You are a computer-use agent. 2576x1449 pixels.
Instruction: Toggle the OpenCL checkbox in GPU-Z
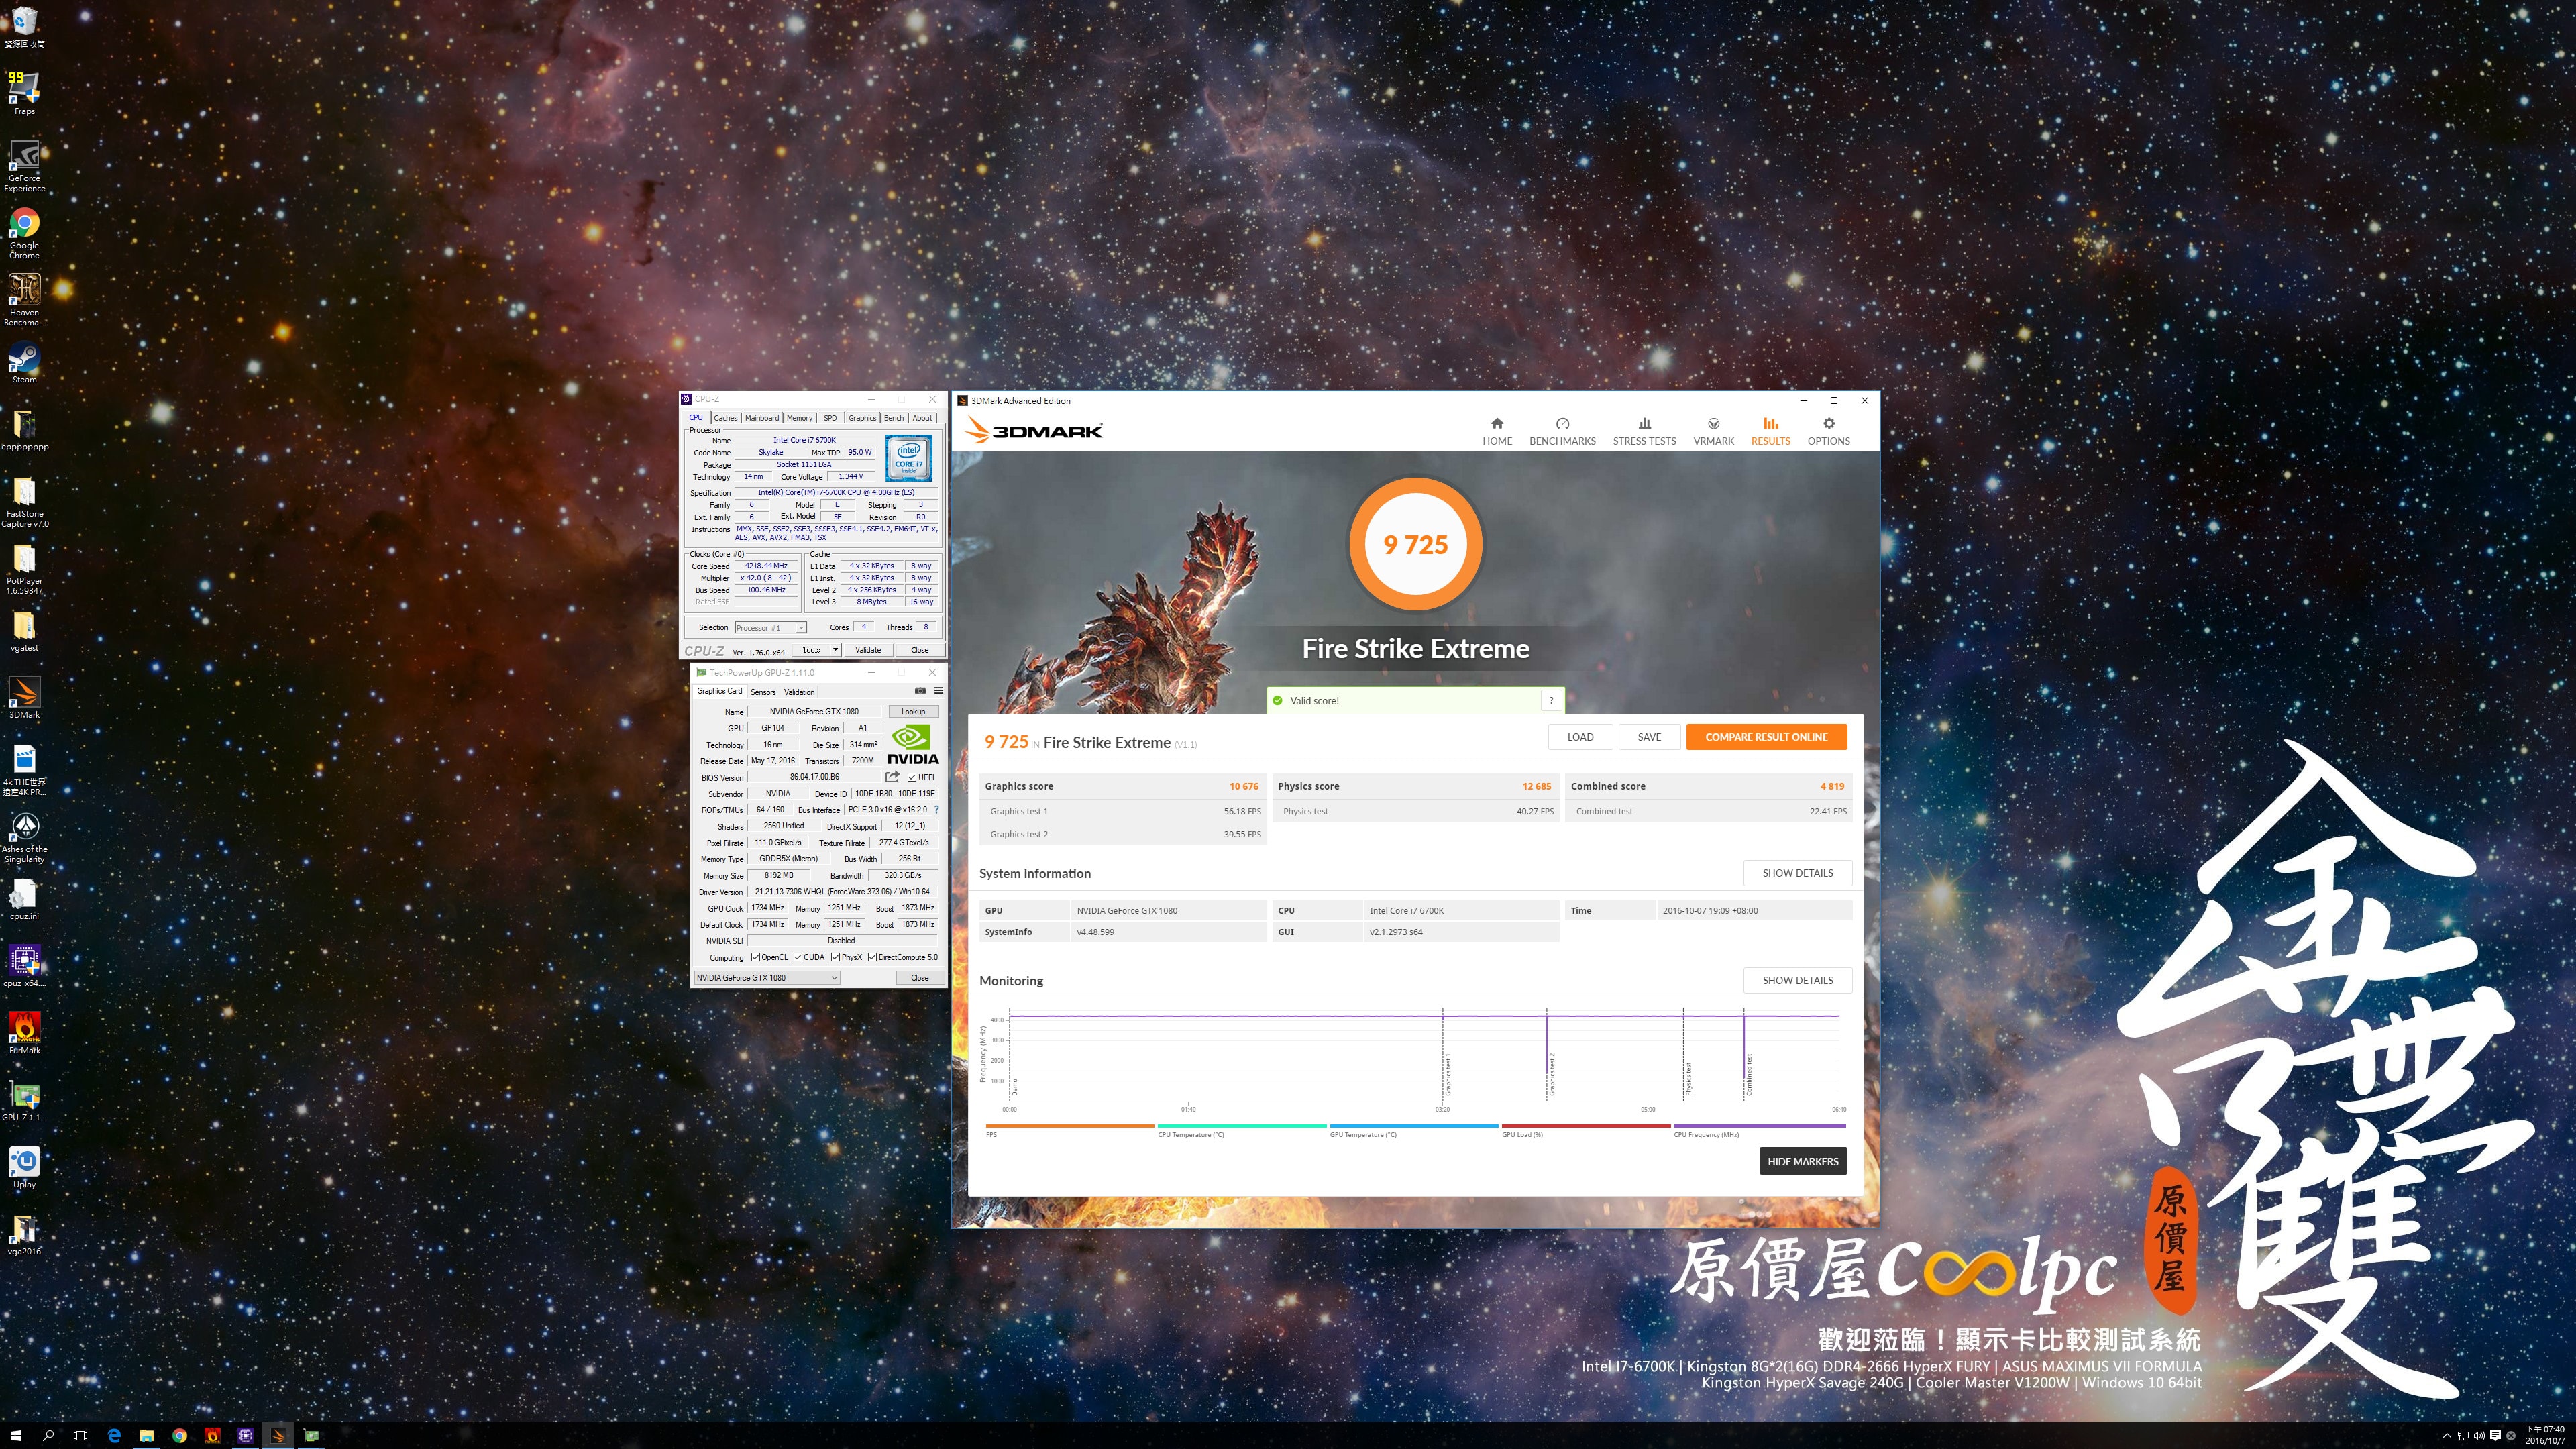point(755,957)
